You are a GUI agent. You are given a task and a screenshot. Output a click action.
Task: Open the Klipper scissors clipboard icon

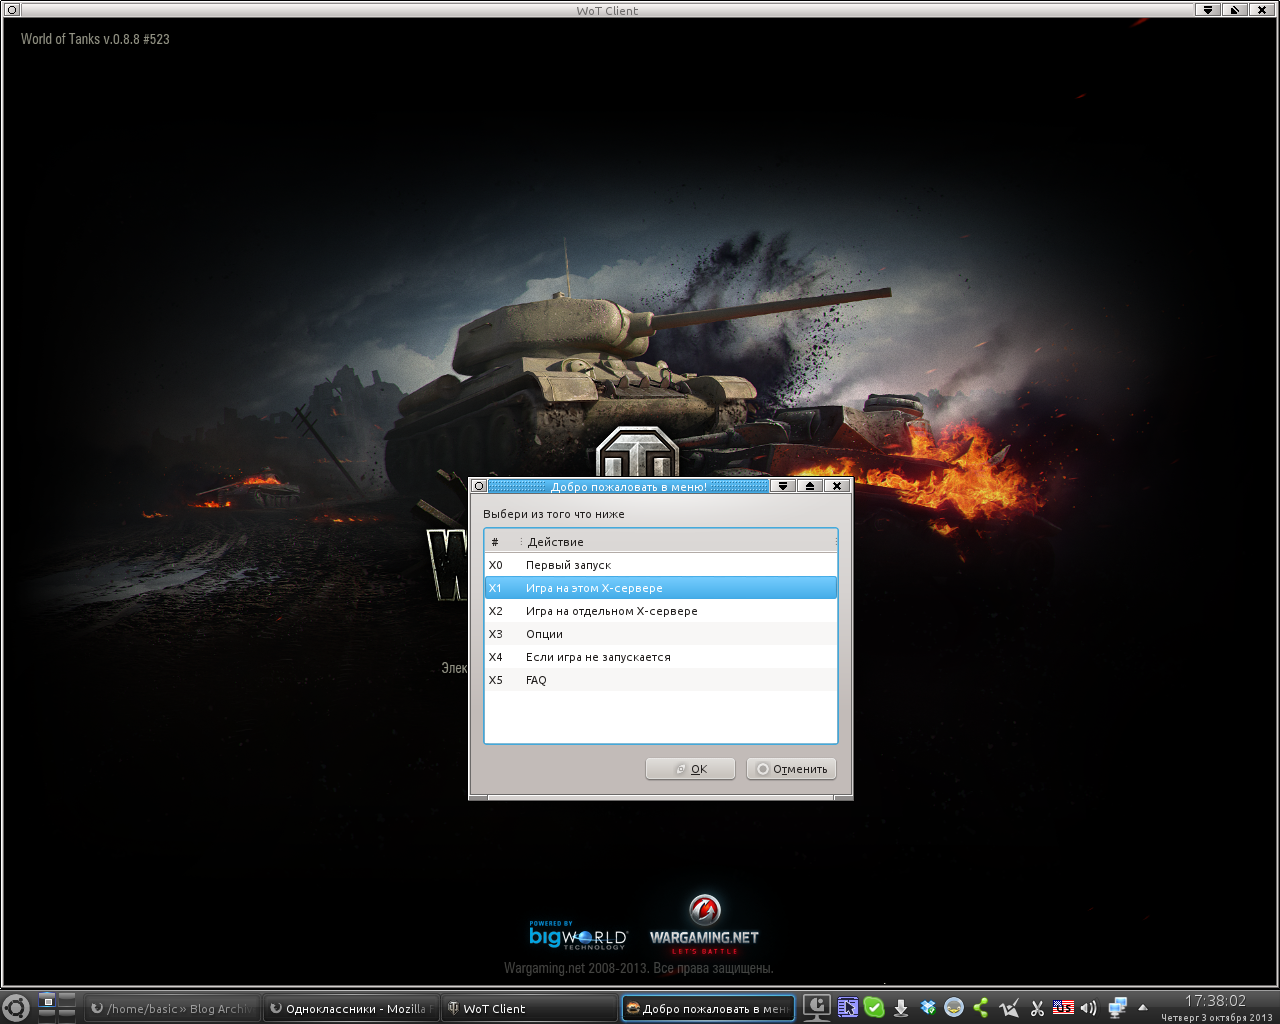[x=1037, y=1008]
